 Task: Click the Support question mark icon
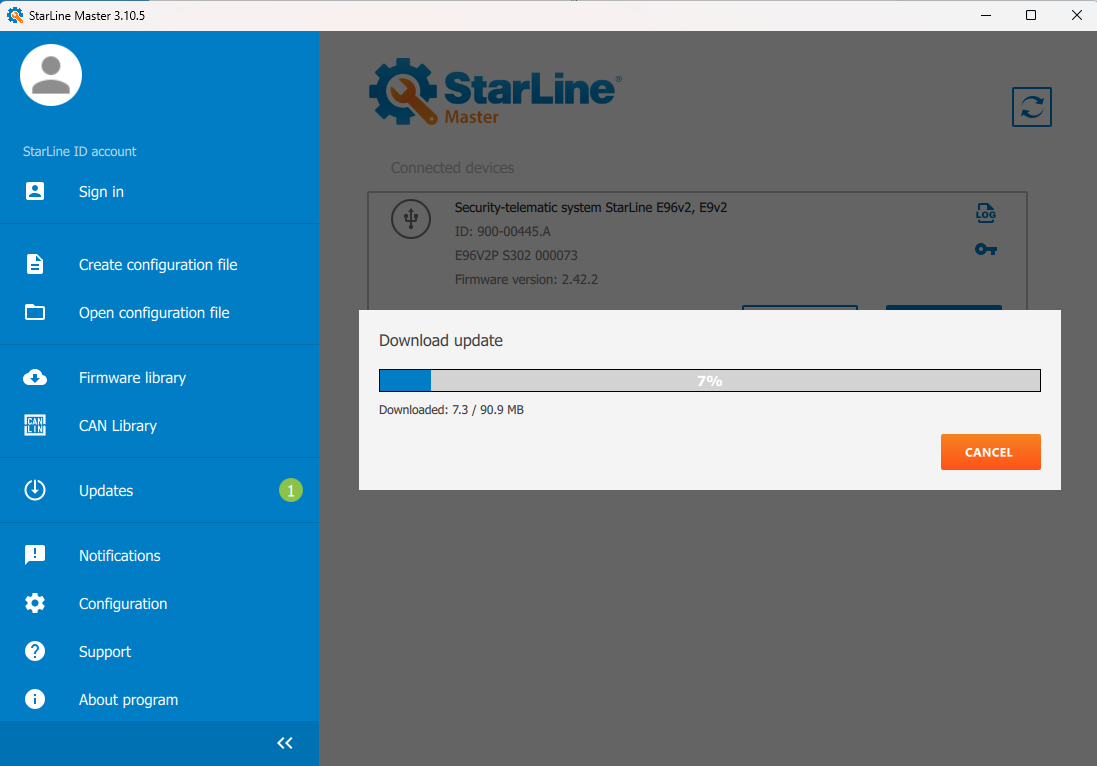pyautogui.click(x=35, y=652)
